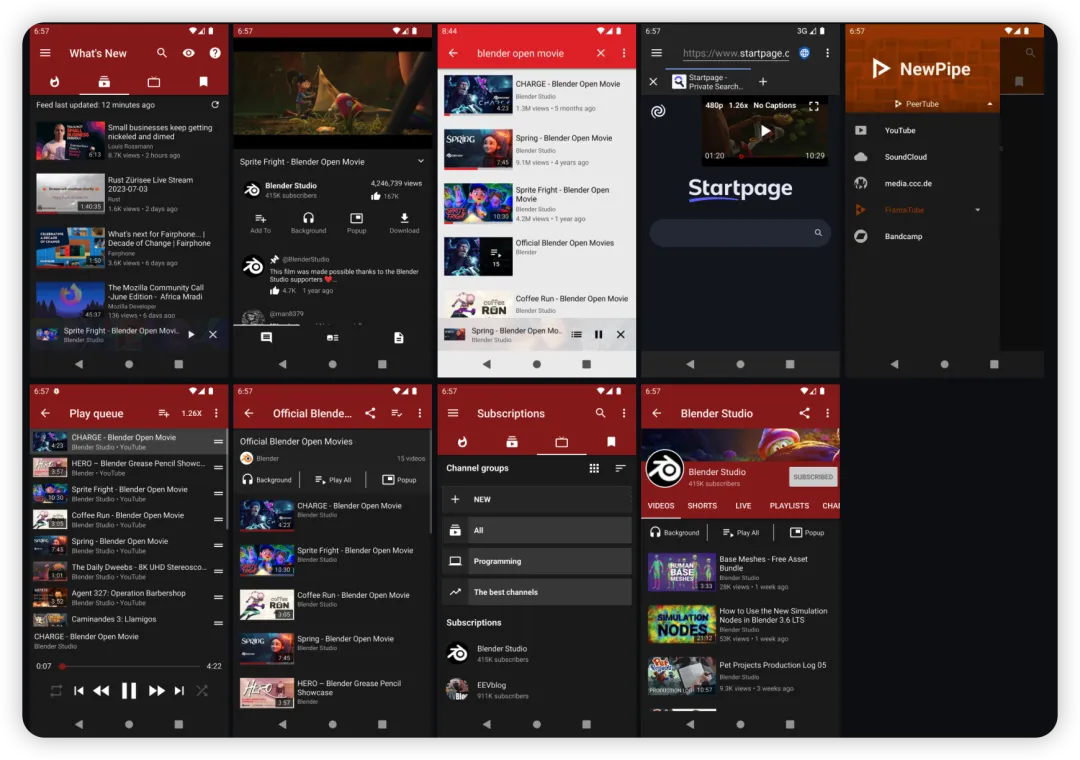Toggle SUBSCRIBED button for Blender Studio
The image size is (1080, 760).
[813, 477]
